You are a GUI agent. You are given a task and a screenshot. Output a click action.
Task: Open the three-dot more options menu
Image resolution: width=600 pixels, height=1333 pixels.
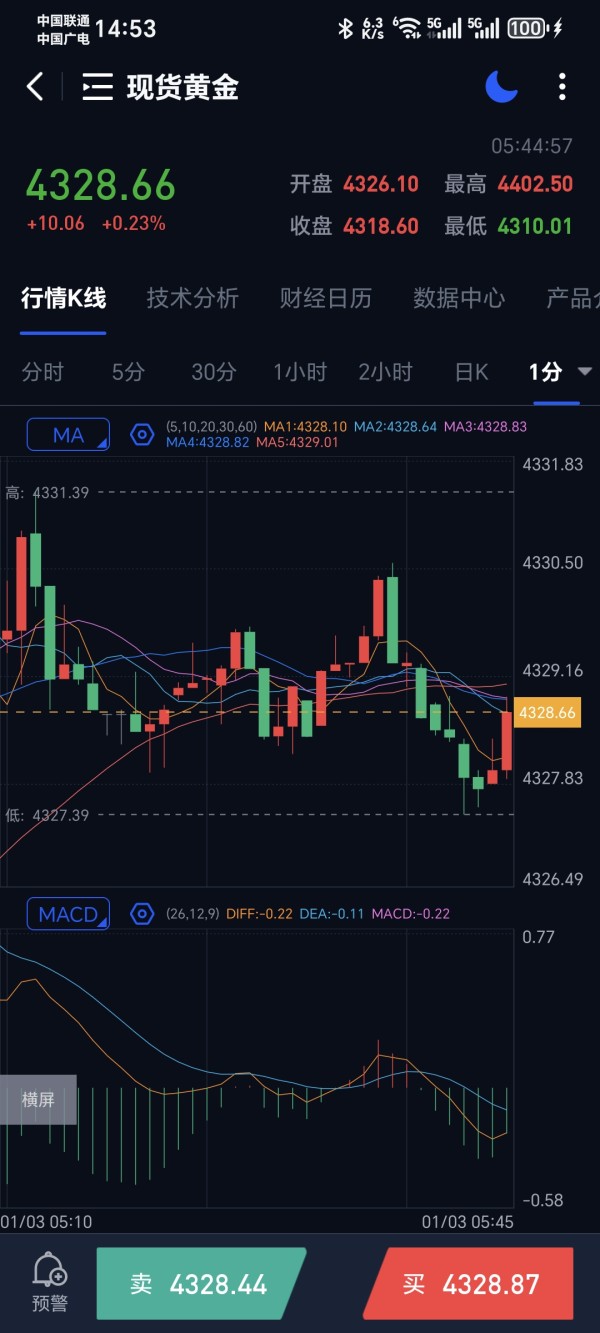(562, 87)
